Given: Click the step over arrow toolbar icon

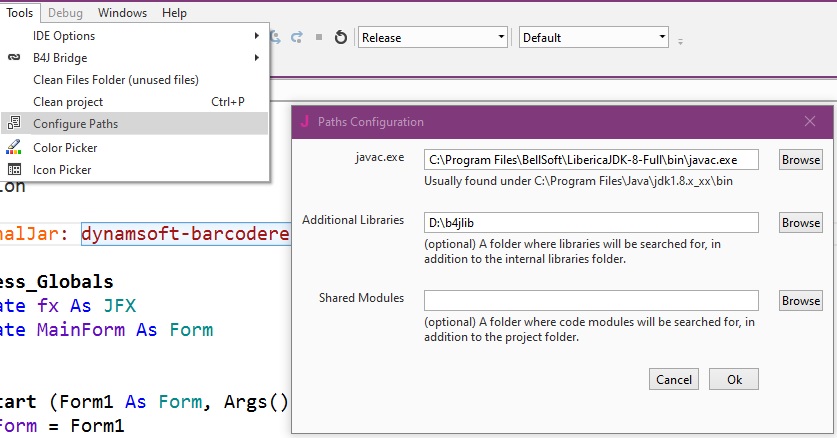Looking at the screenshot, I should point(296,37).
